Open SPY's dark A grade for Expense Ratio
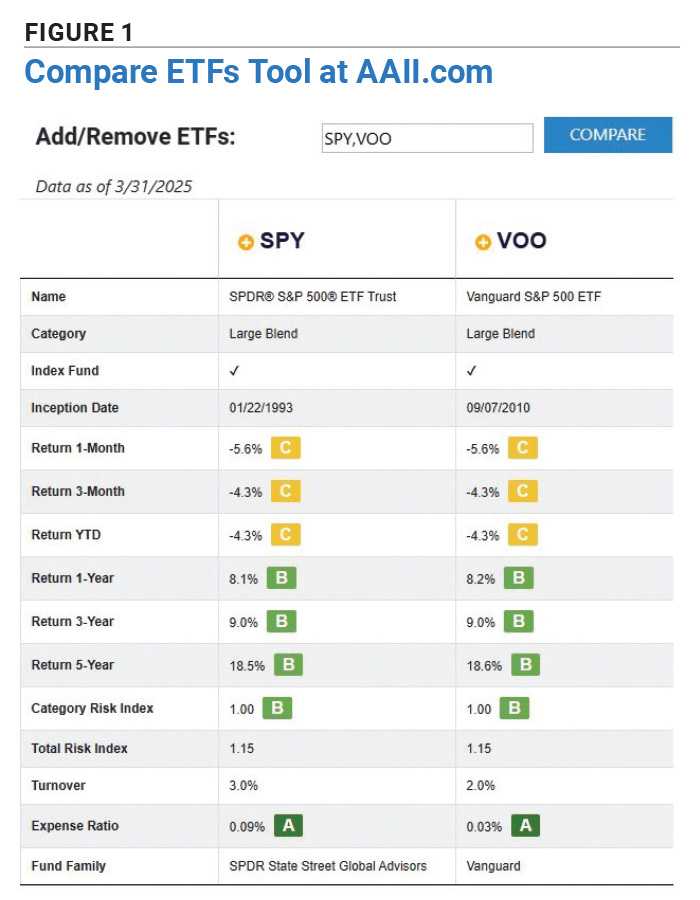Image resolution: width=700 pixels, height=900 pixels. (x=288, y=827)
